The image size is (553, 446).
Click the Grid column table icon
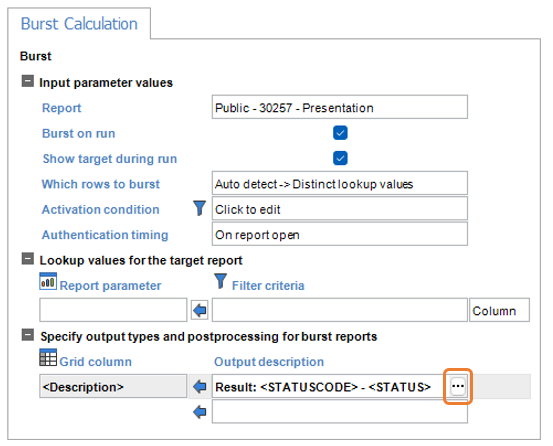(48, 358)
